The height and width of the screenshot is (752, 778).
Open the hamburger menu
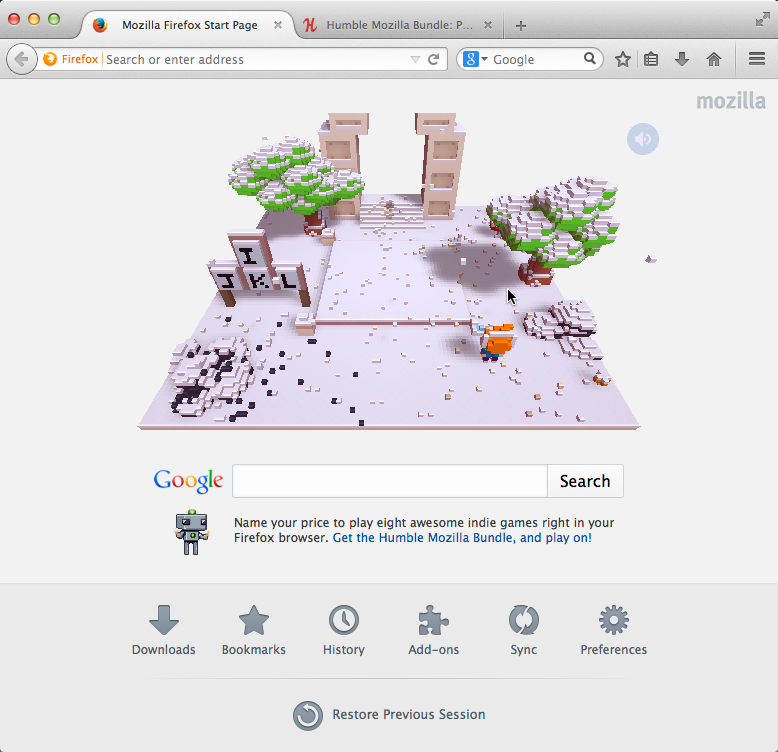[x=757, y=59]
